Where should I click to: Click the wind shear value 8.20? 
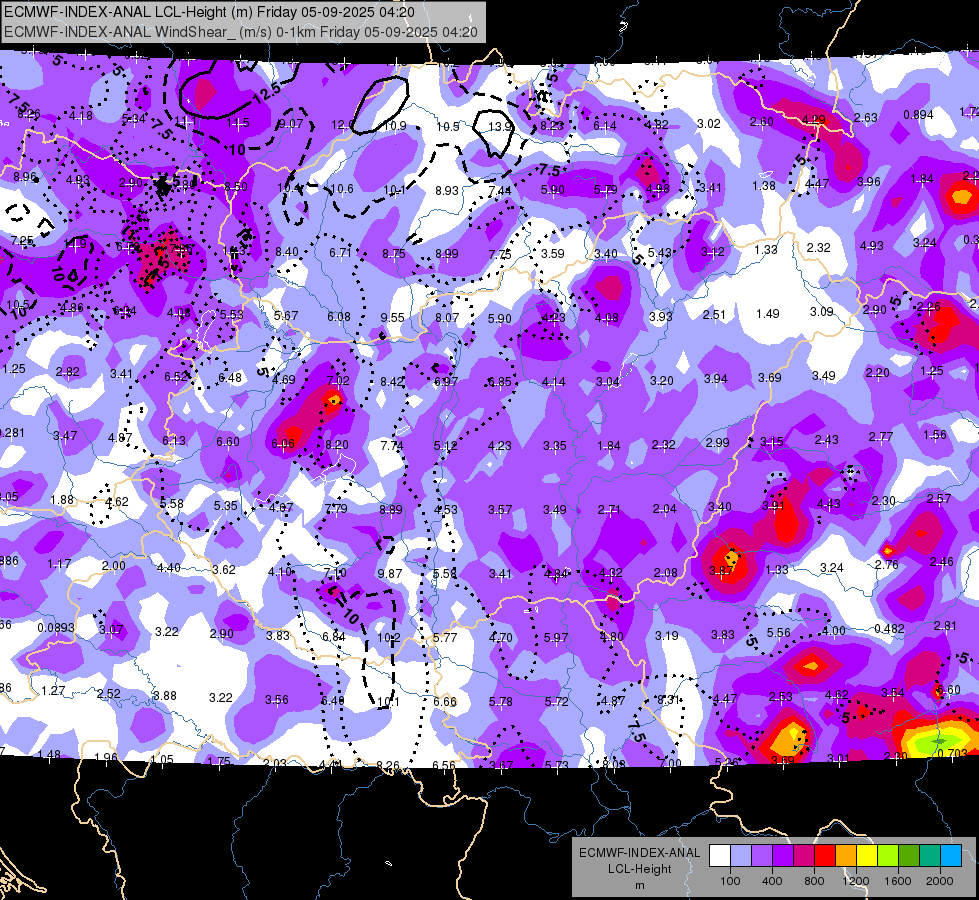(337, 445)
